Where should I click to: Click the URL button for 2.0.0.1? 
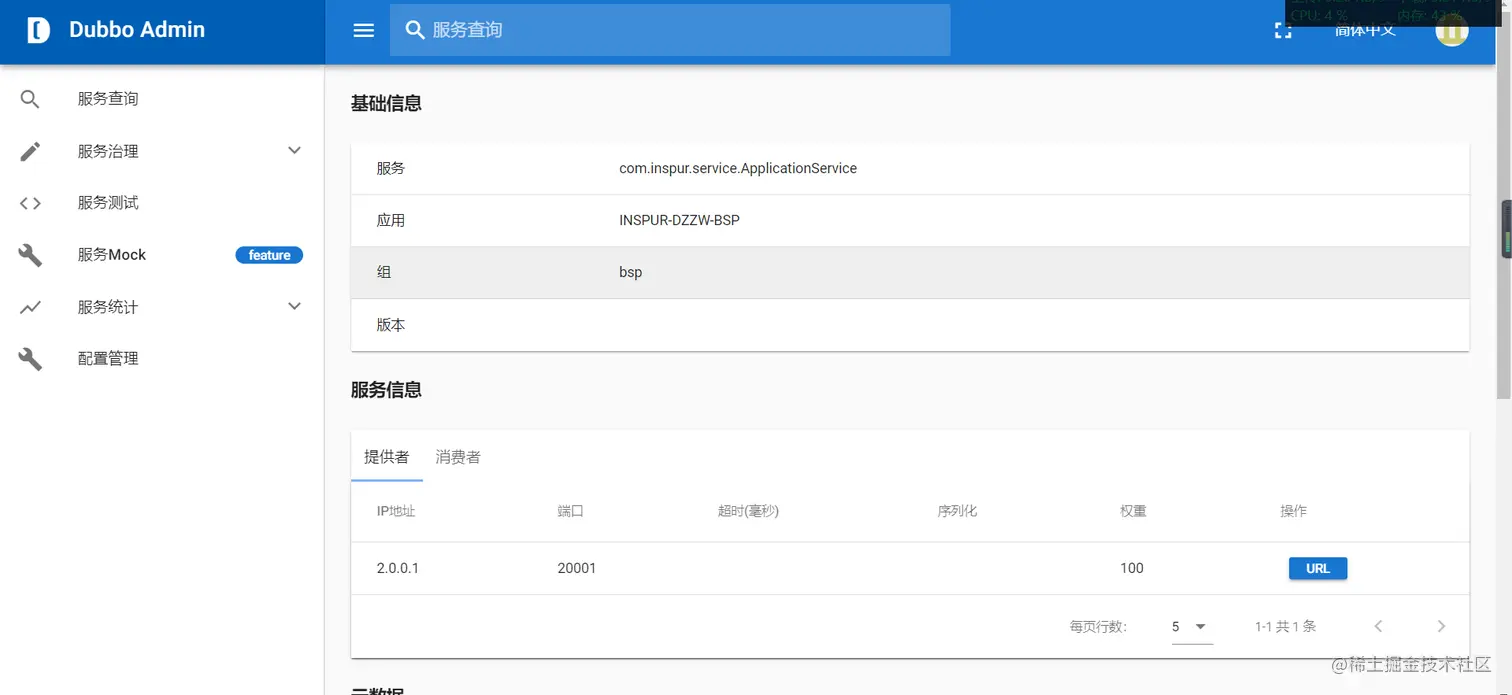pyautogui.click(x=1318, y=568)
